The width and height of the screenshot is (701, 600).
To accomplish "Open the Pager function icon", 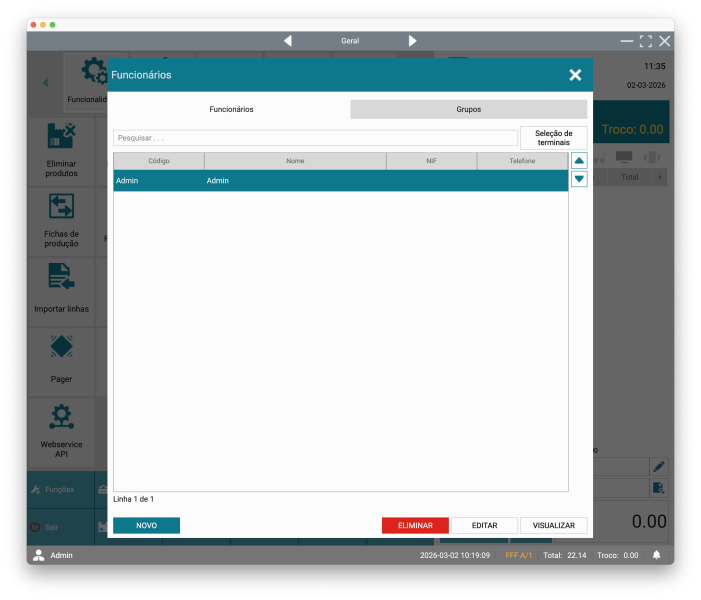I will click(61, 347).
